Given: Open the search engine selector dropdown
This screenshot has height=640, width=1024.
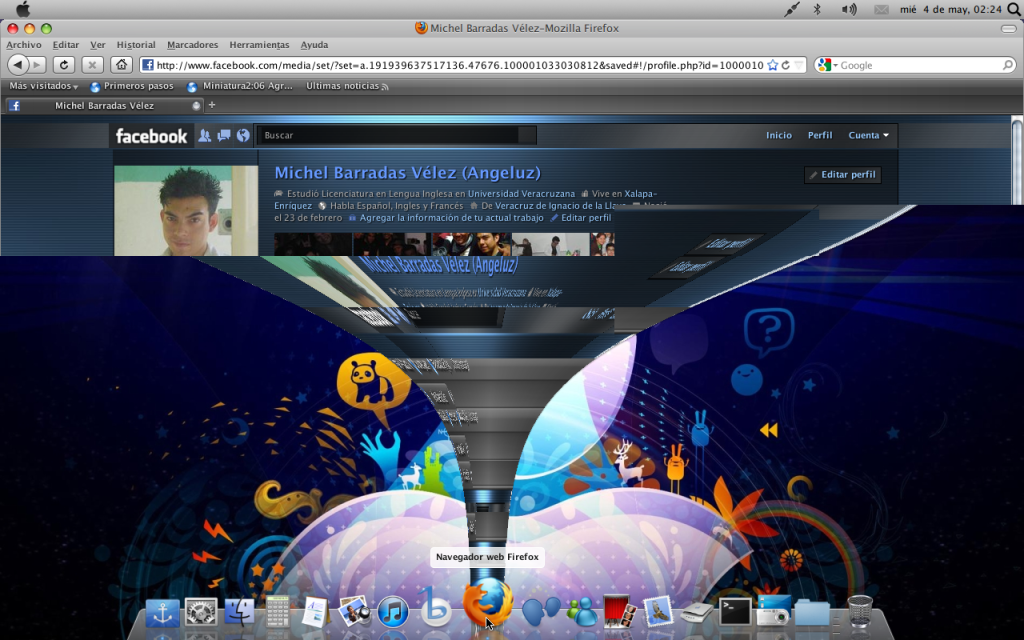Looking at the screenshot, I should [x=827, y=65].
